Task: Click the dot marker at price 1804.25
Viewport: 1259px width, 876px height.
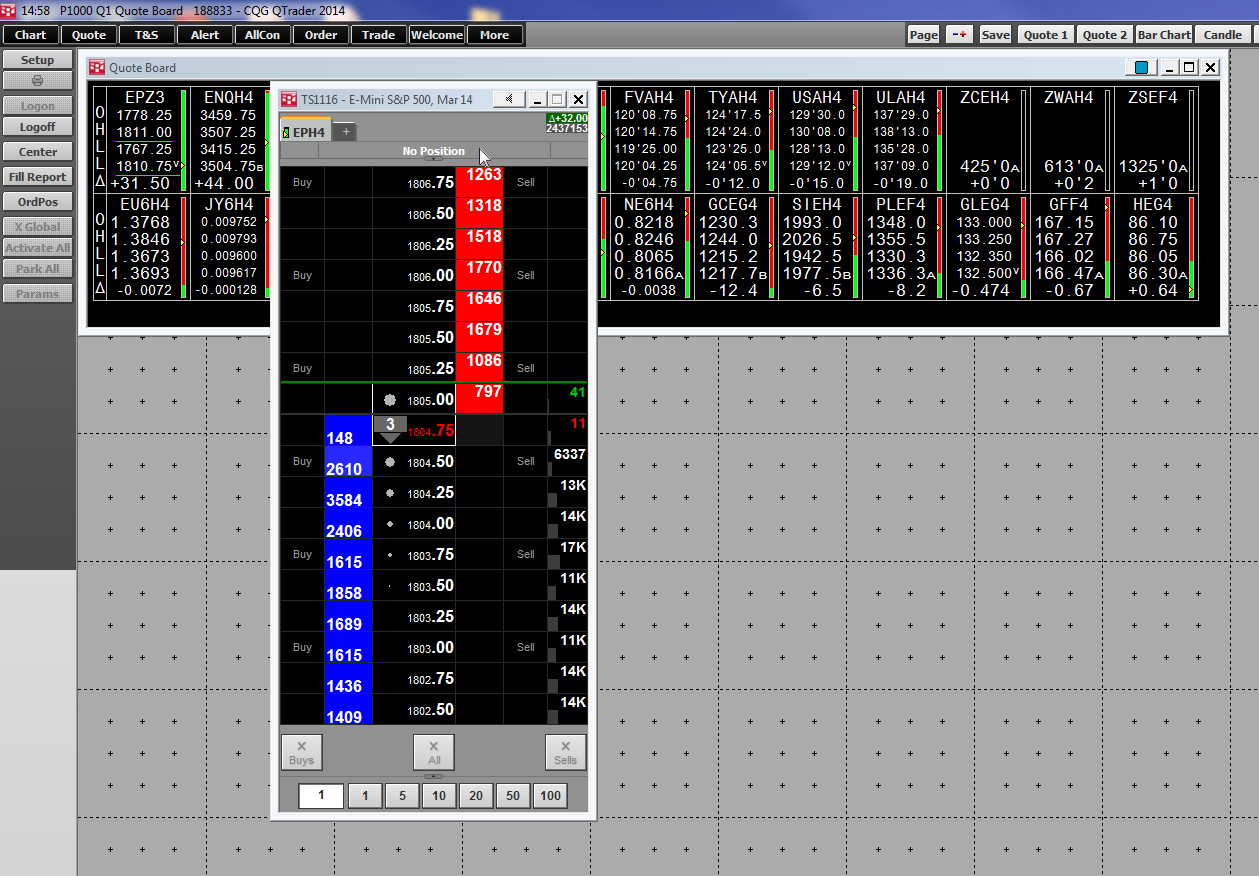Action: (x=389, y=493)
